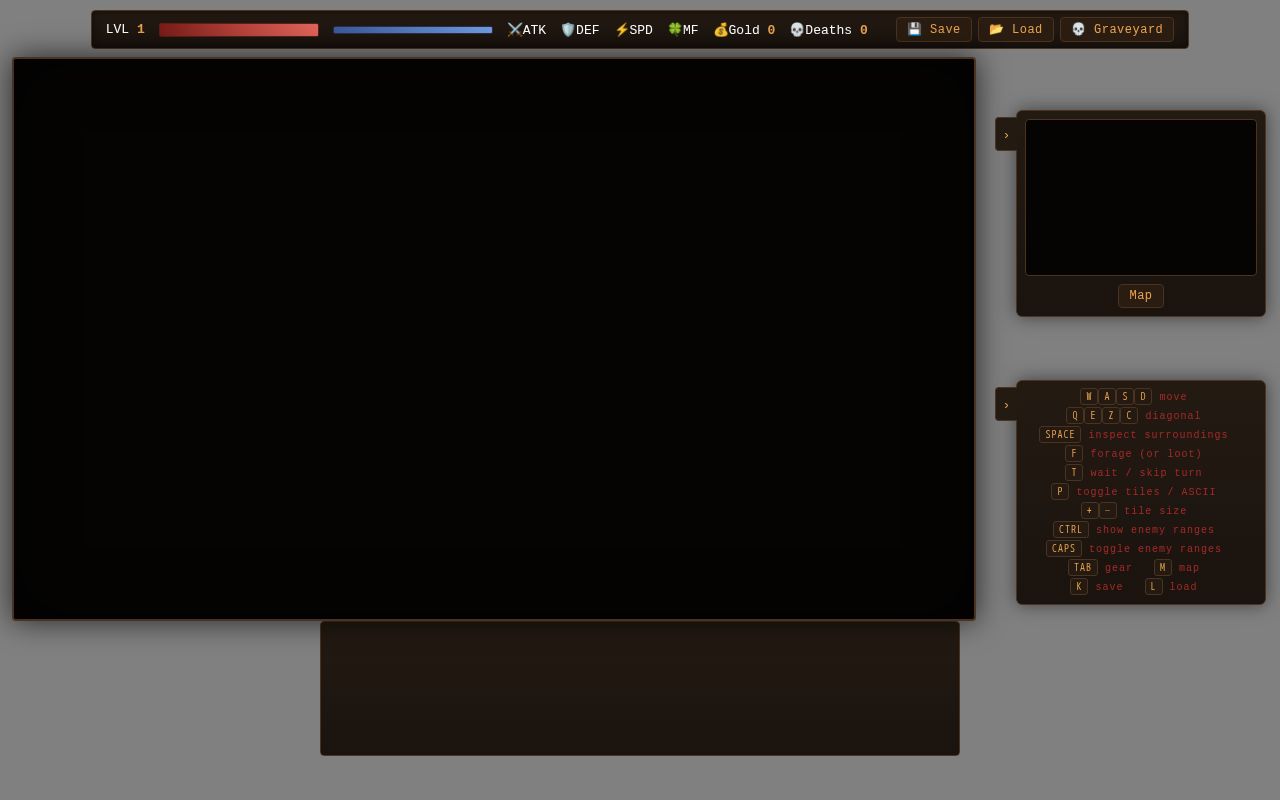Click the CTRL show enemy ranges key
This screenshot has height=800, width=1280.
[x=1071, y=530]
